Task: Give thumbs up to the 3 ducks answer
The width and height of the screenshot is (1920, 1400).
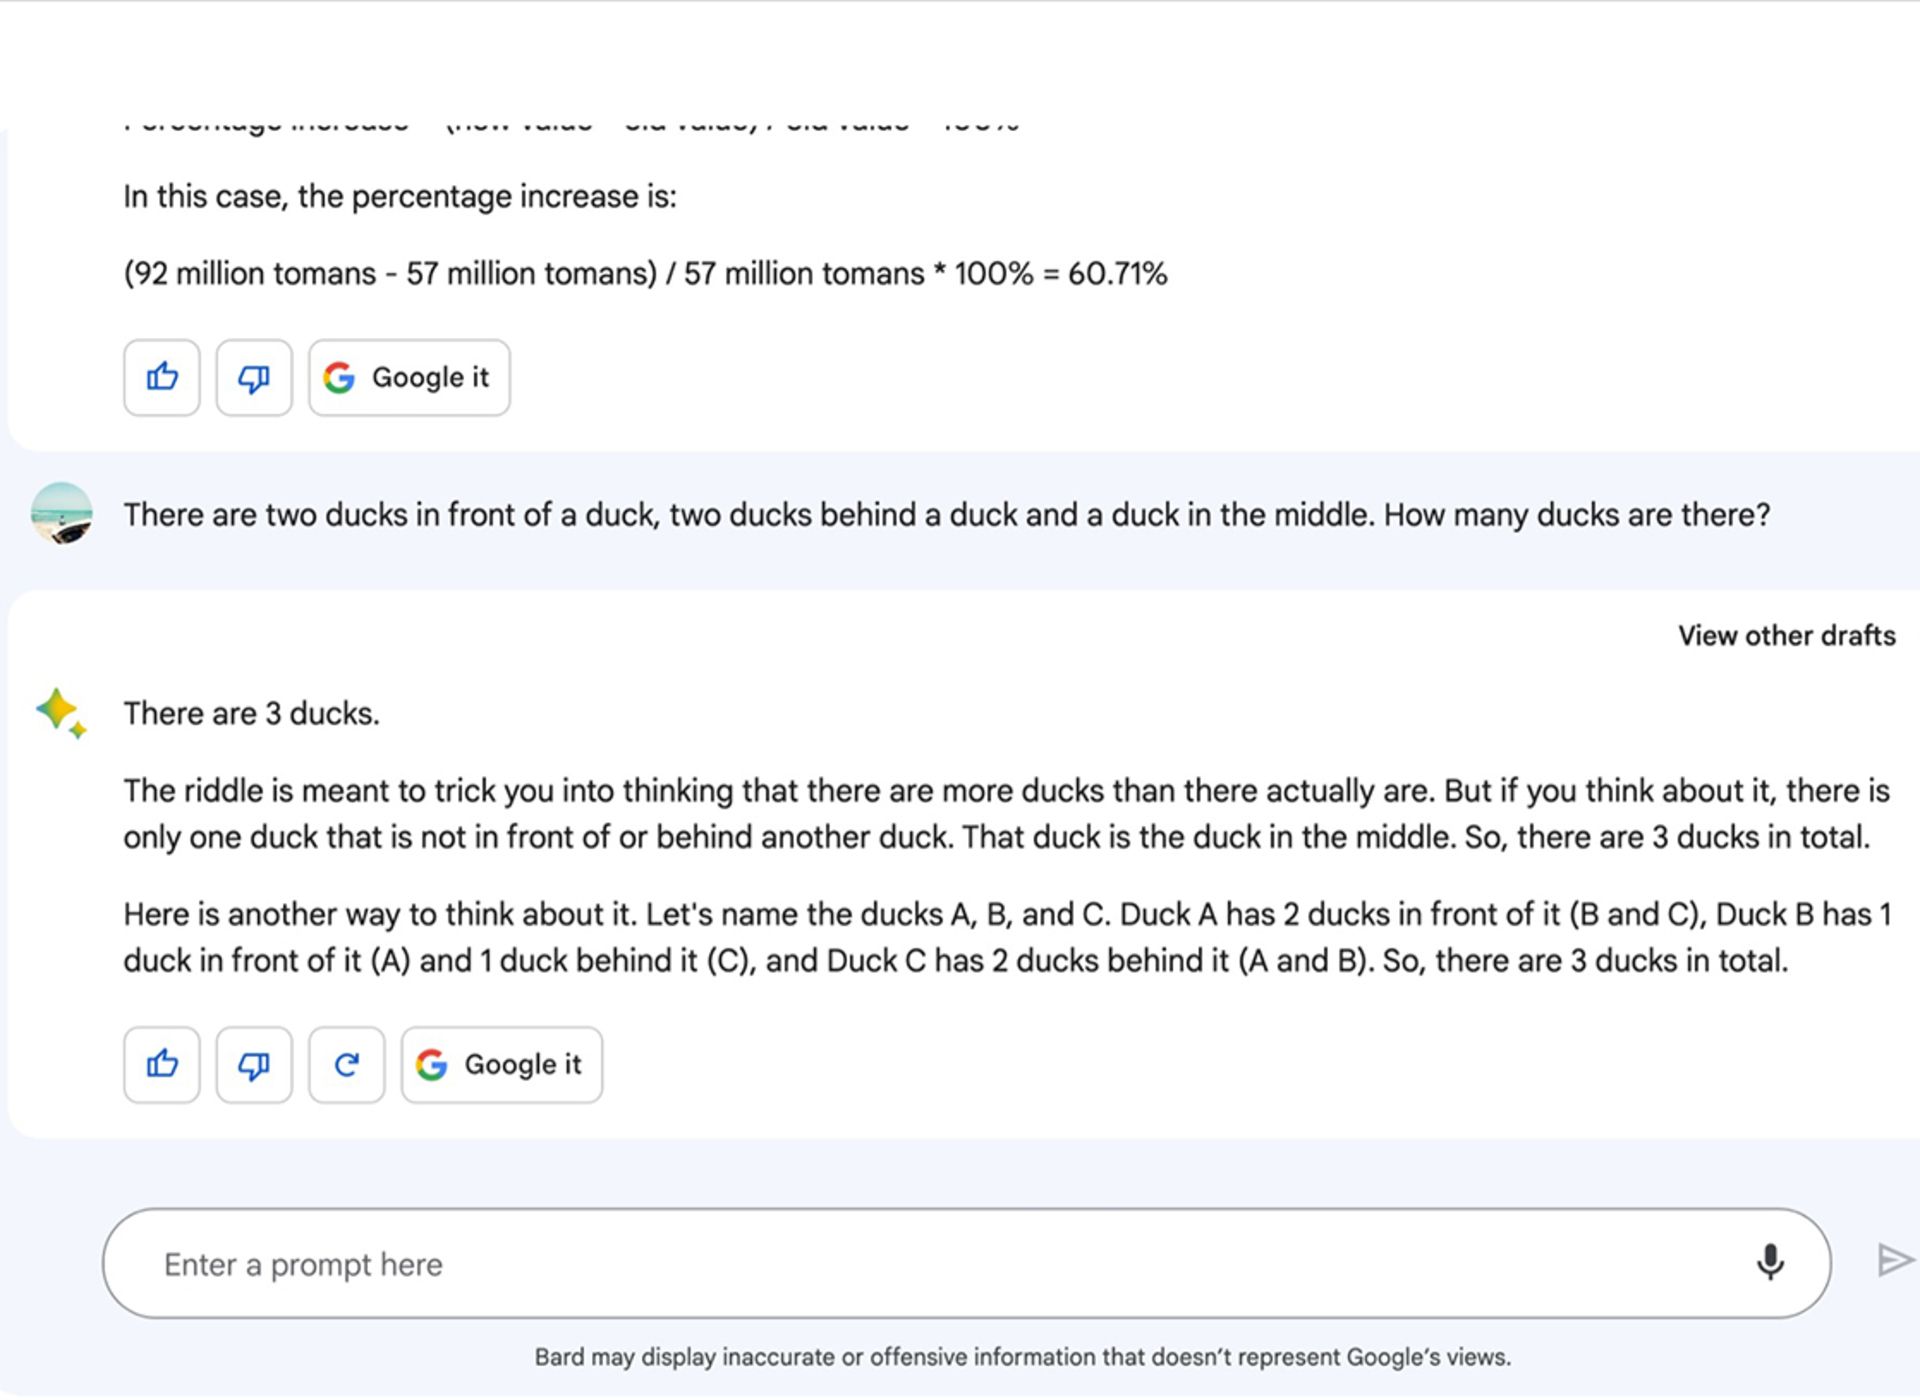Action: point(162,1065)
